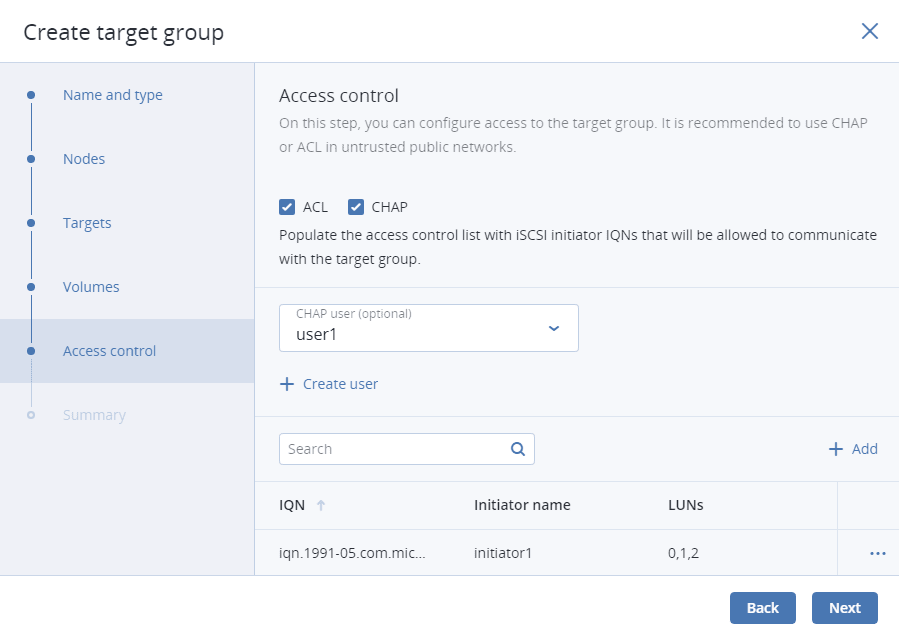Open the three-dots menu for initiator1
This screenshot has width=899, height=638.
[877, 553]
